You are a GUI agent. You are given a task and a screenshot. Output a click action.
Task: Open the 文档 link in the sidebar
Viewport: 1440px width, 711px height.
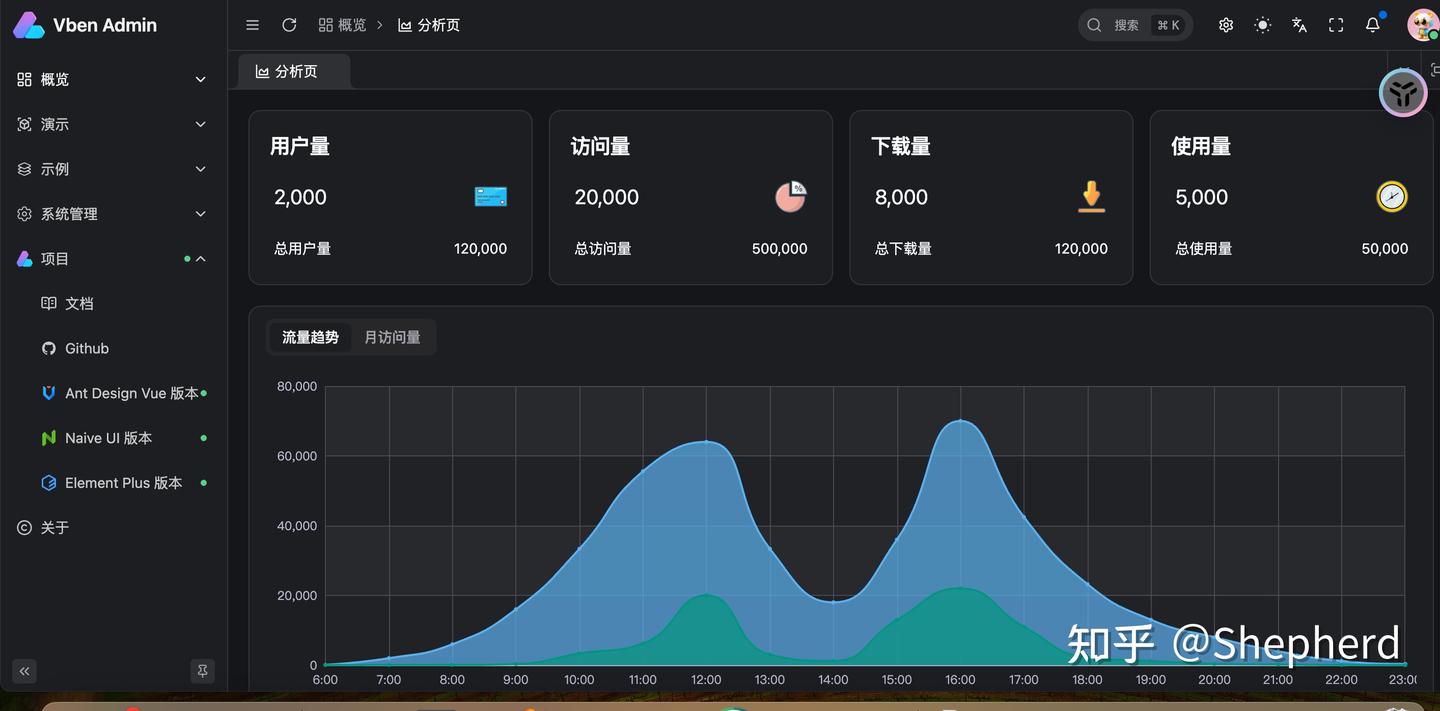(77, 303)
